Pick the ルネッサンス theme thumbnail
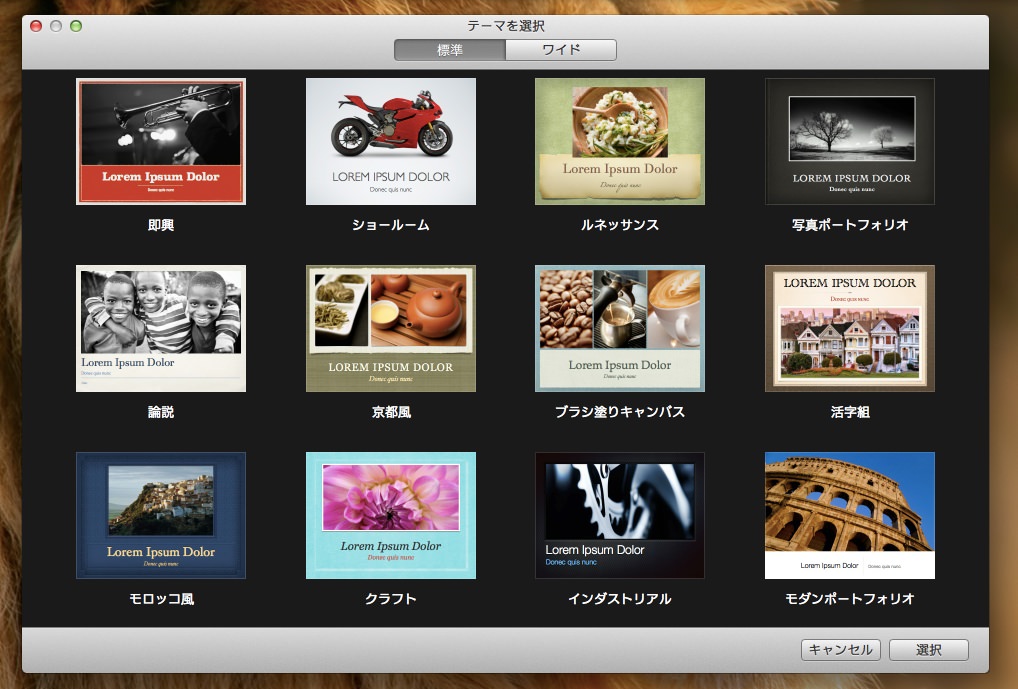This screenshot has width=1018, height=689. [619, 142]
